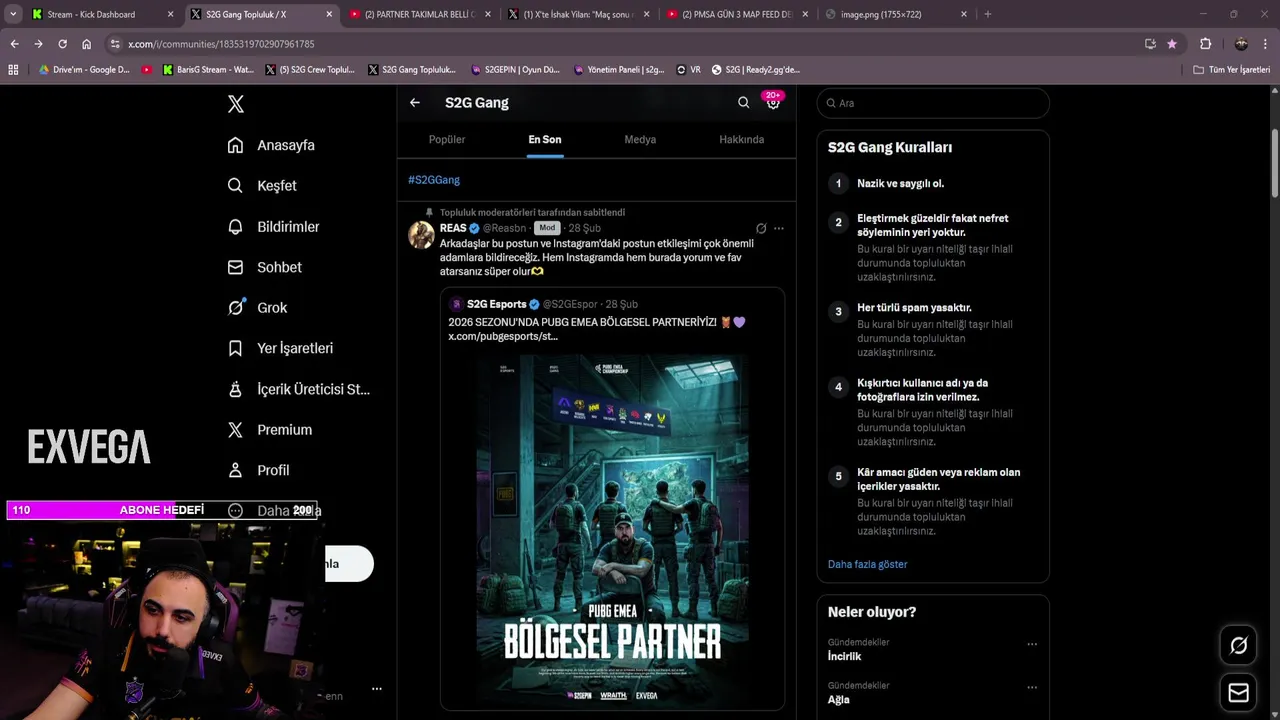Open BÖLGESEL PARTNER poster image
The height and width of the screenshot is (720, 1280).
coord(612,529)
